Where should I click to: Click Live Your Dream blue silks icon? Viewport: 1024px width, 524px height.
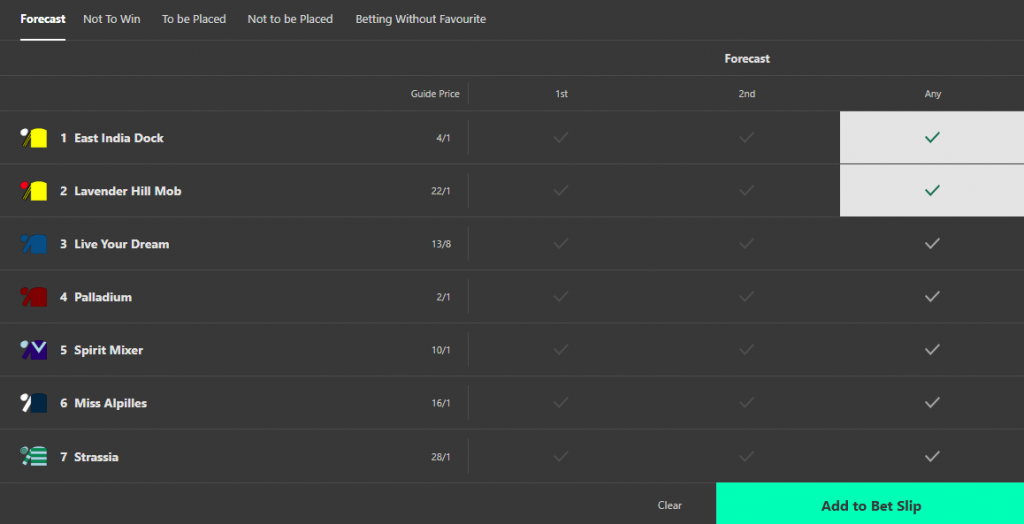pyautogui.click(x=34, y=244)
